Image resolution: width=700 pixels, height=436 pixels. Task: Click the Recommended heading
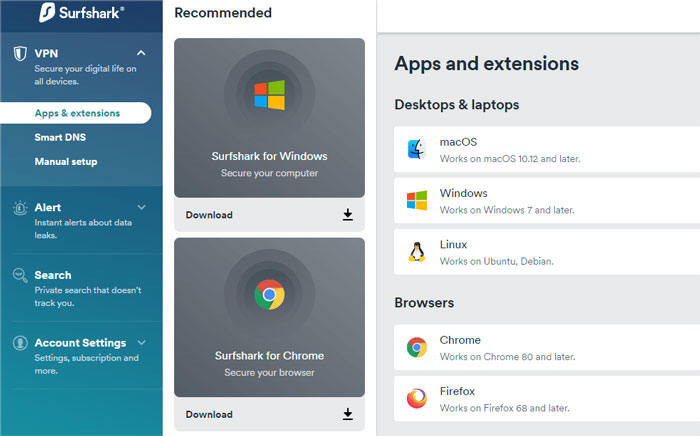click(x=223, y=13)
